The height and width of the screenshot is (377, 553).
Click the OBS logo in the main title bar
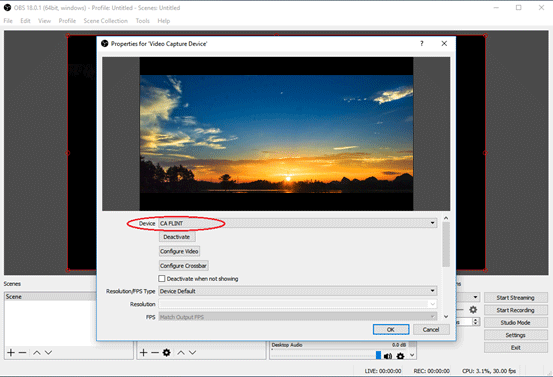click(x=7, y=7)
